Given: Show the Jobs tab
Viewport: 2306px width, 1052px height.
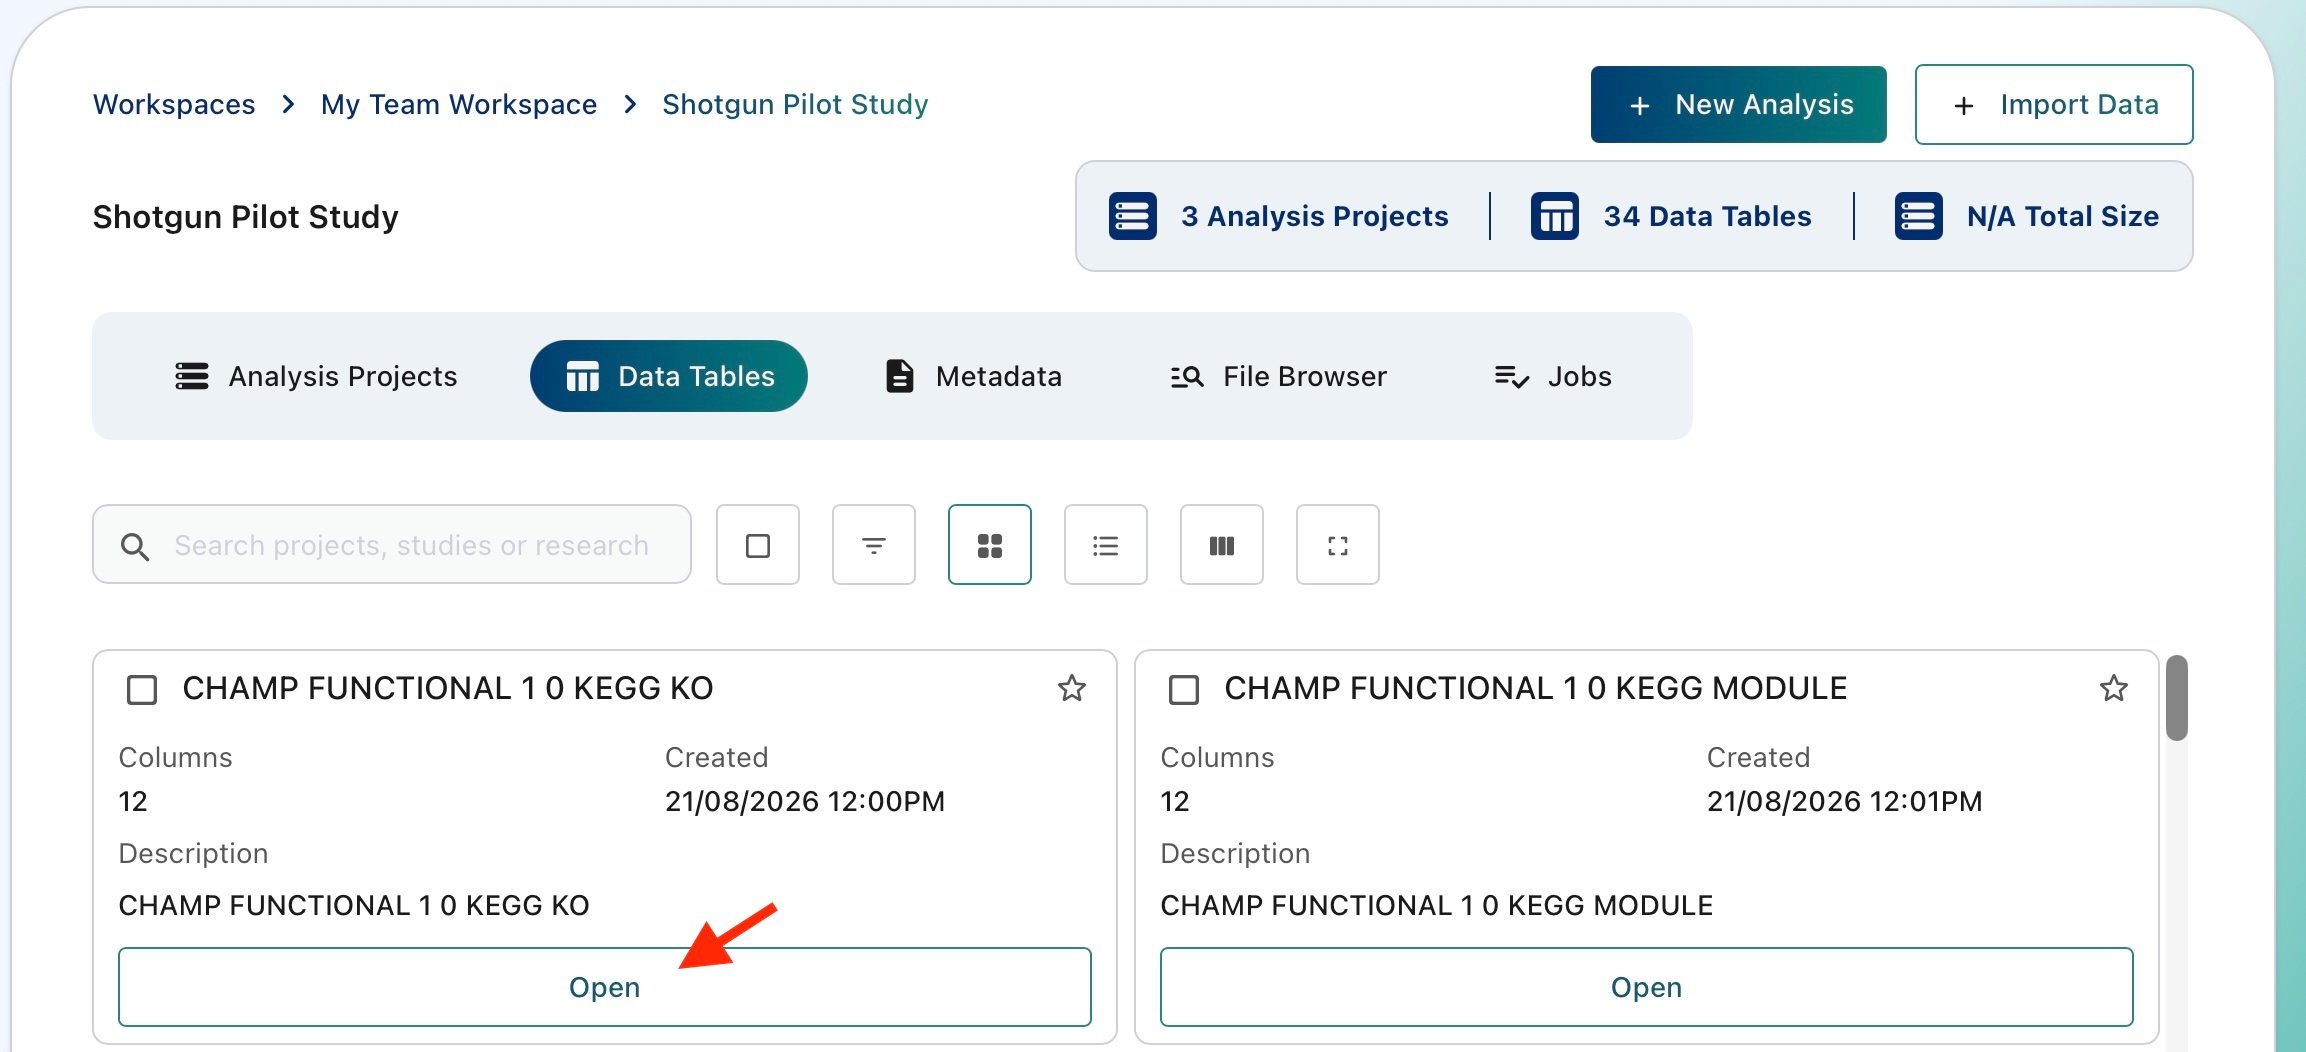Looking at the screenshot, I should [x=1553, y=376].
